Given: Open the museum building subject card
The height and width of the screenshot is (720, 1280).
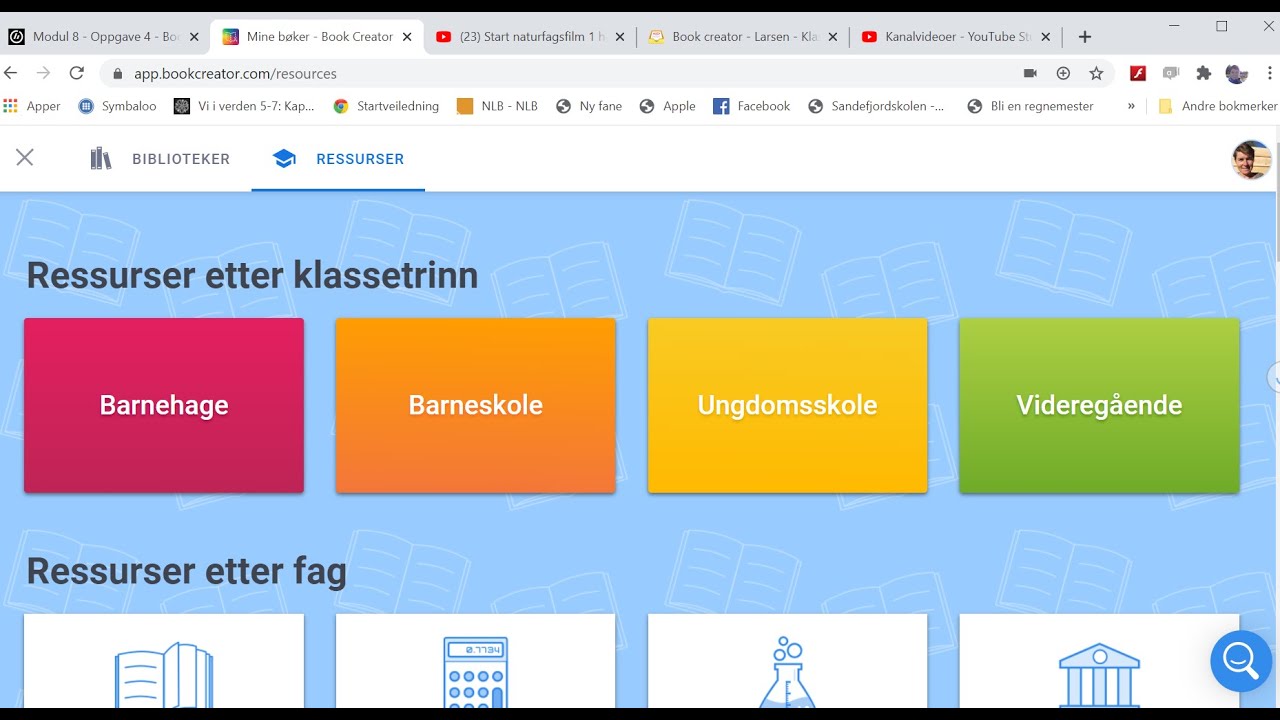Looking at the screenshot, I should point(1099,661).
